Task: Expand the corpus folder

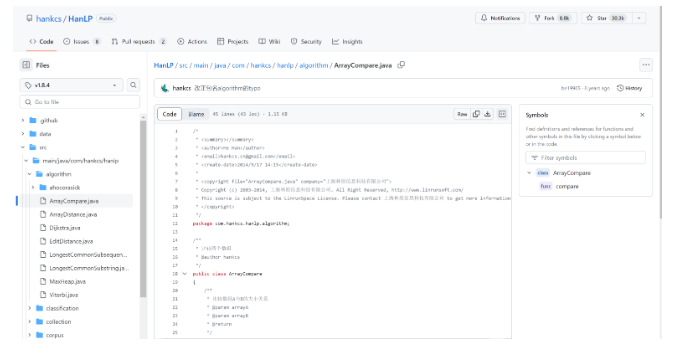Action: click(30, 335)
